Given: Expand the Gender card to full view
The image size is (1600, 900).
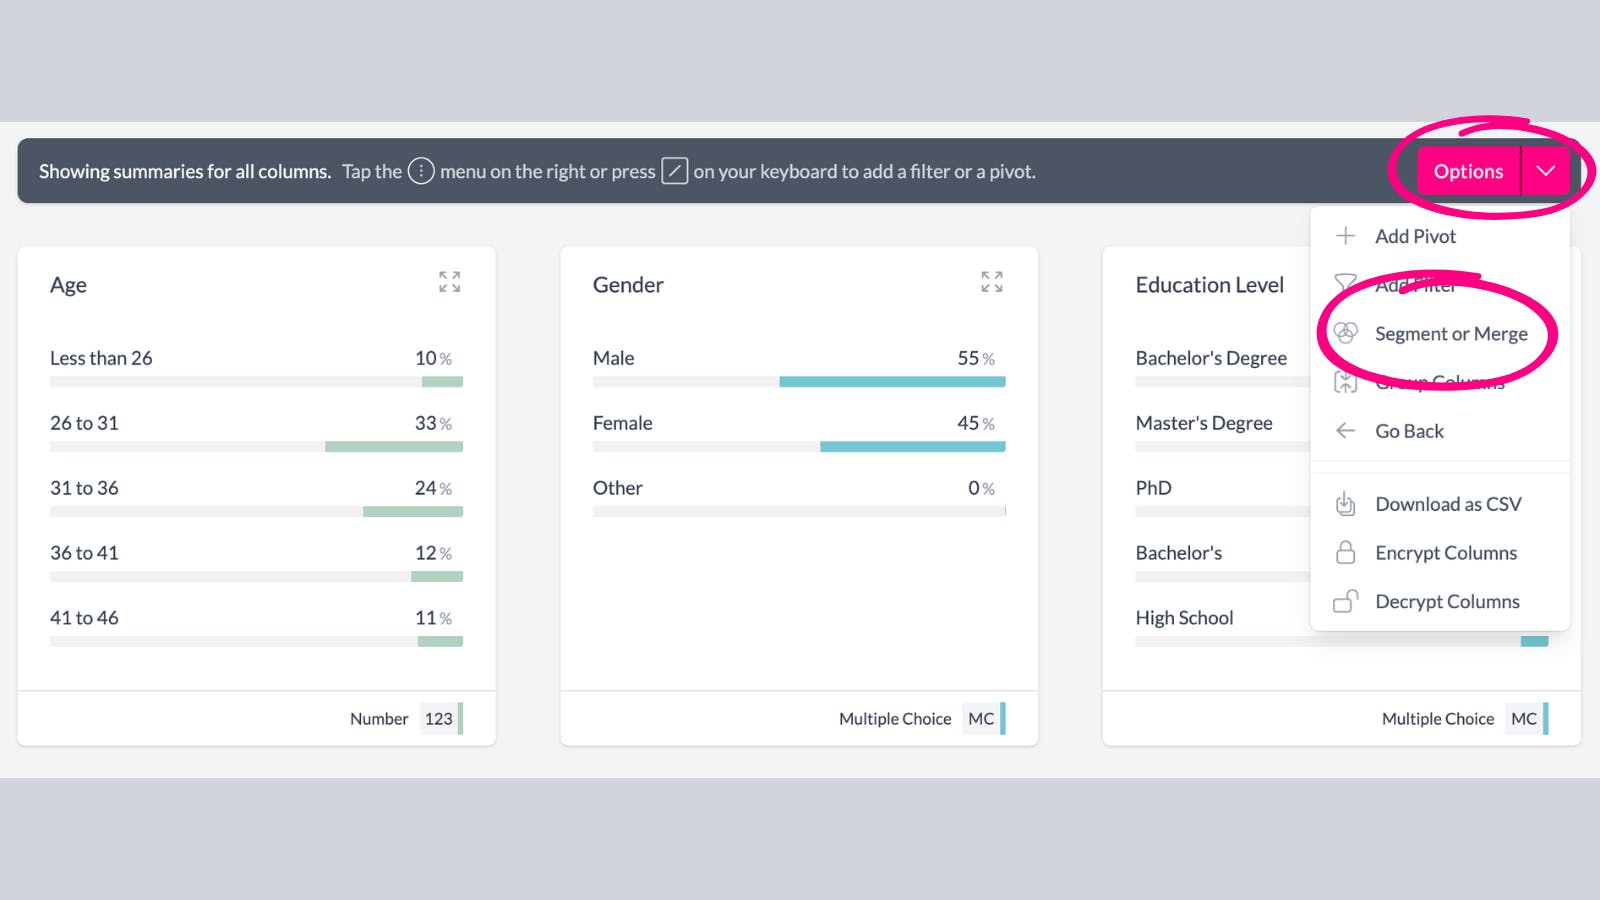Looking at the screenshot, I should click(x=991, y=282).
